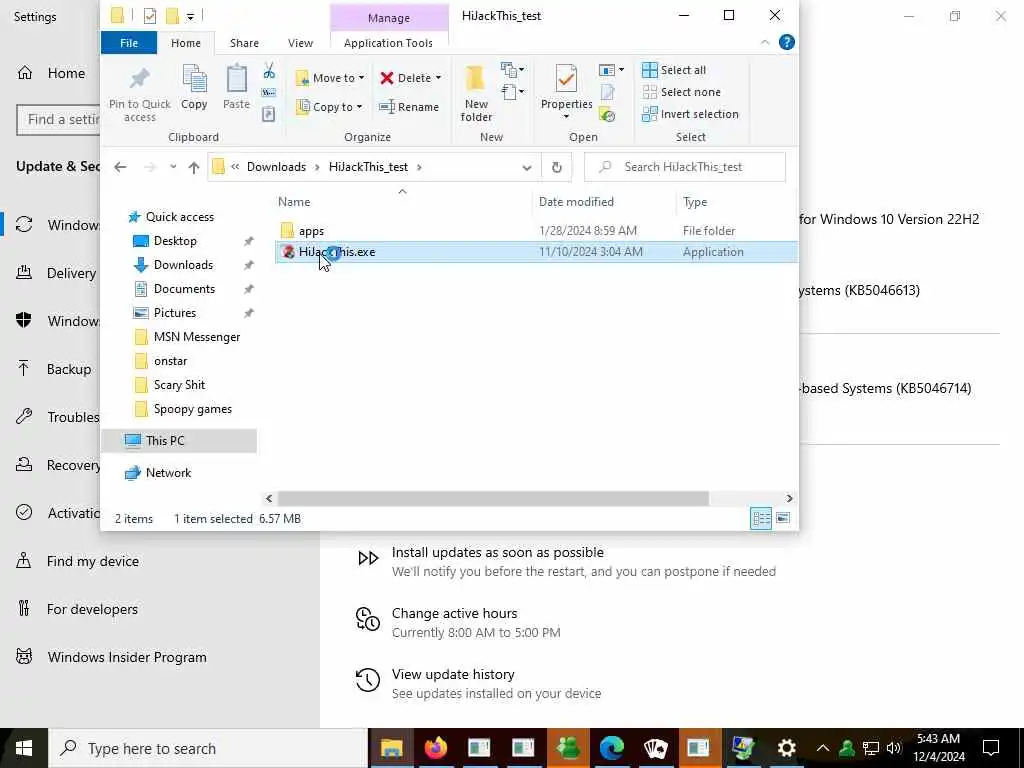Open the Application Tools tab
The width and height of the screenshot is (1024, 768).
(x=388, y=43)
